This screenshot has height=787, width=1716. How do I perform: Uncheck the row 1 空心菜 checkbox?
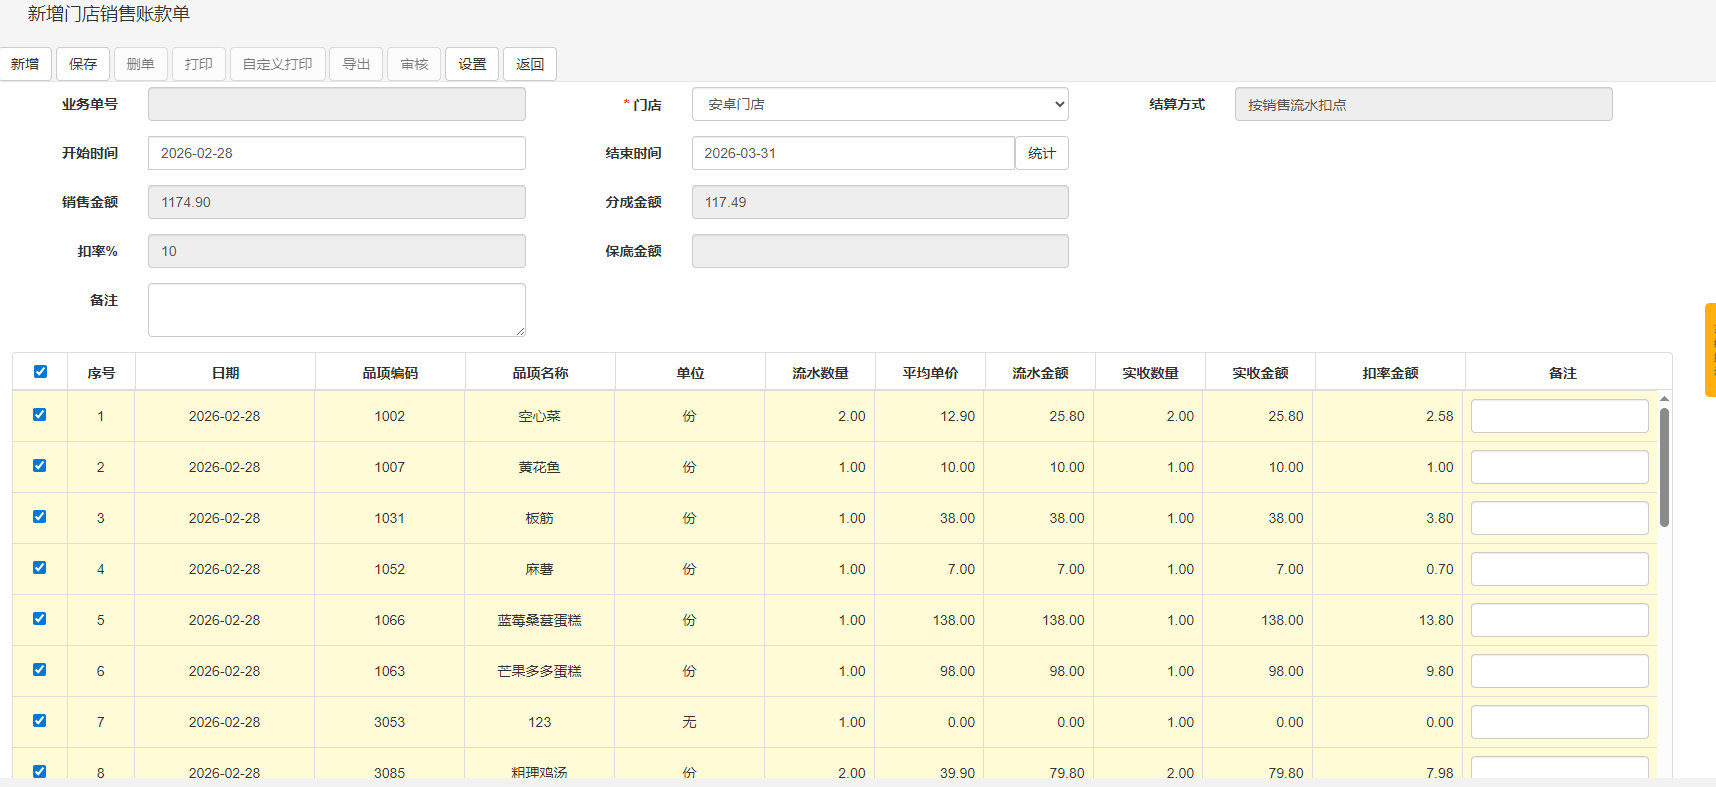[40, 415]
